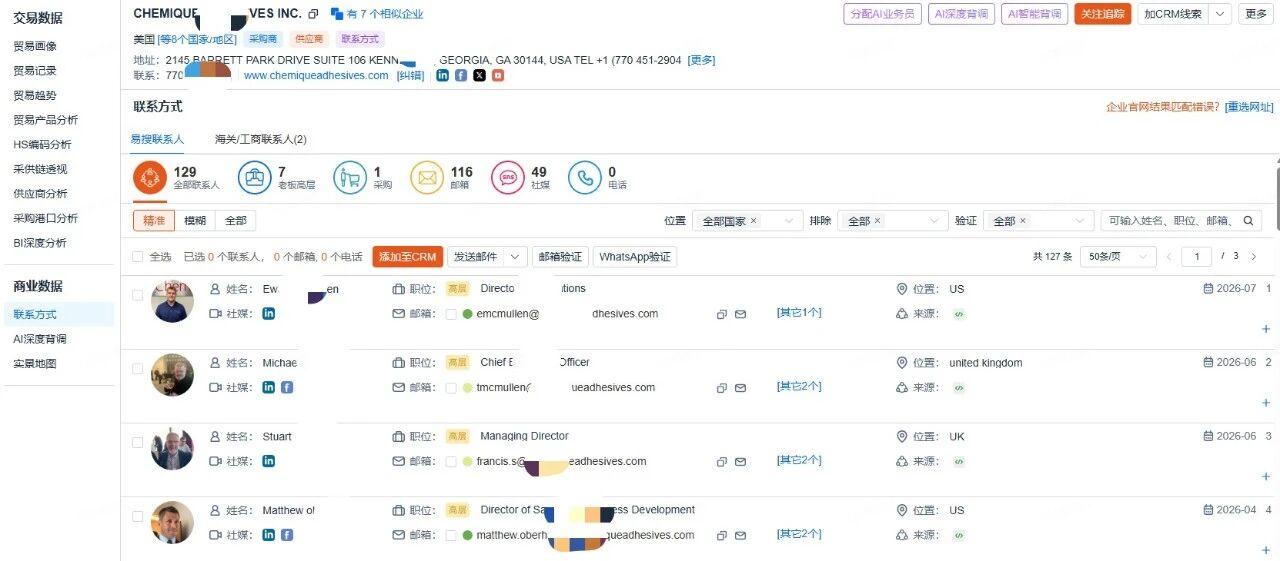Select the 精准 match mode tab
Image resolution: width=1280 pixels, height=561 pixels.
[154, 221]
